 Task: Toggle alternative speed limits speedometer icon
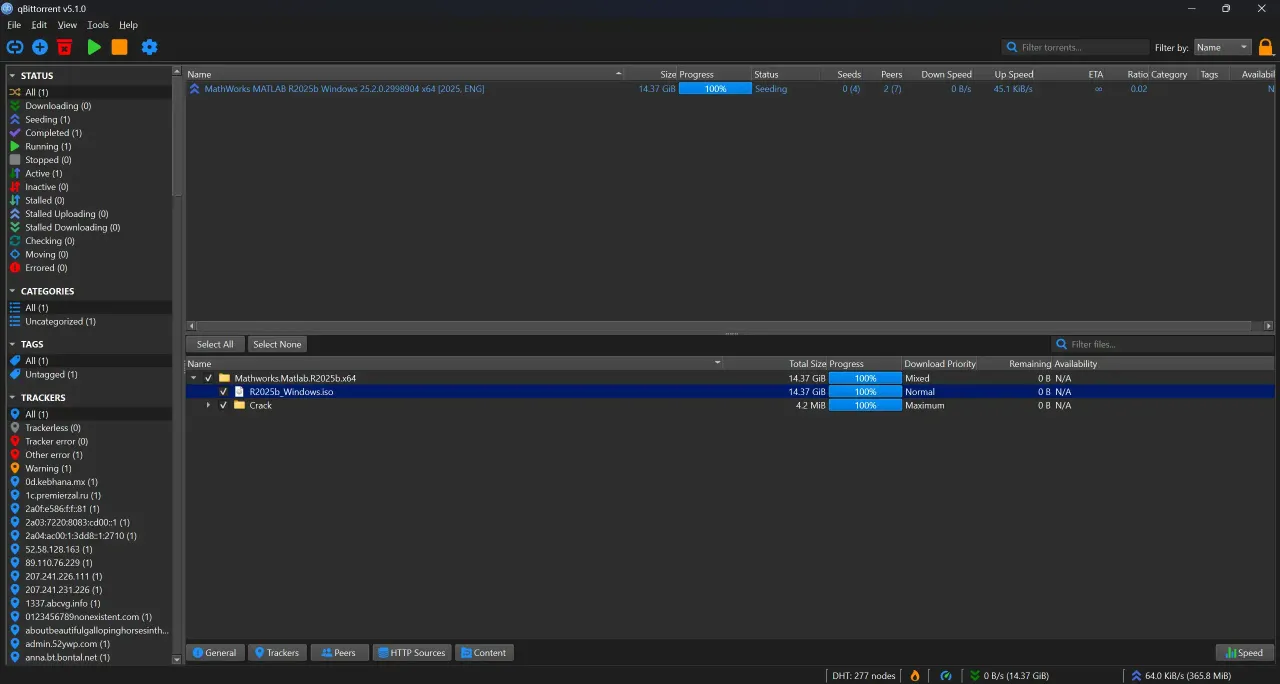click(x=946, y=676)
